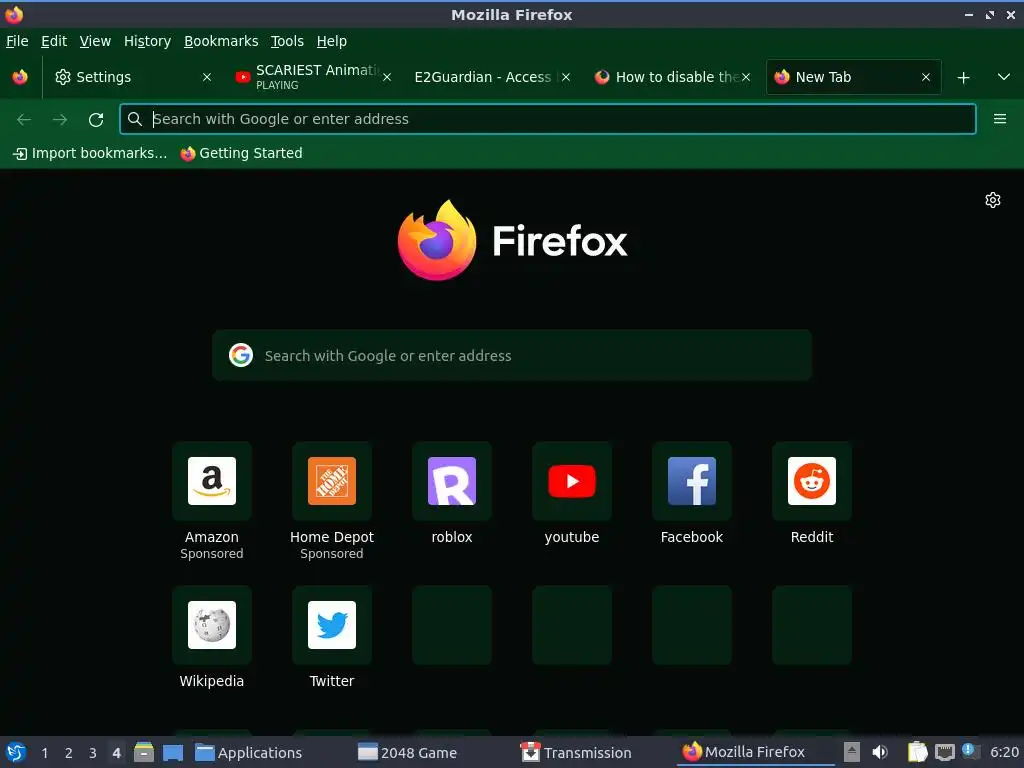This screenshot has height=768, width=1024.
Task: Open a new tab with plus button
Action: tap(963, 78)
